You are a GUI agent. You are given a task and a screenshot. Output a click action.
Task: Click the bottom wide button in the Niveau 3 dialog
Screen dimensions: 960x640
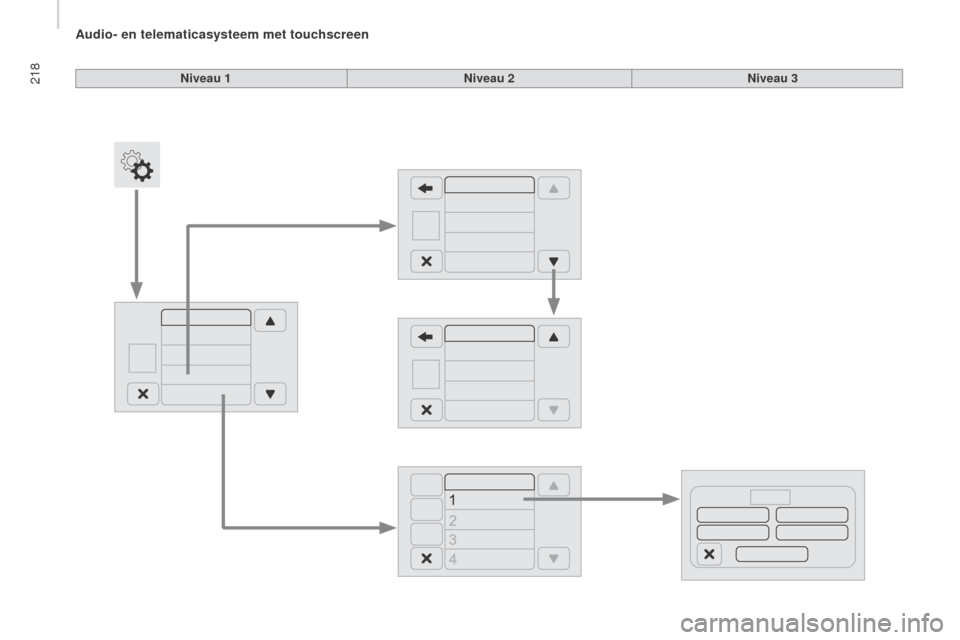pos(771,554)
